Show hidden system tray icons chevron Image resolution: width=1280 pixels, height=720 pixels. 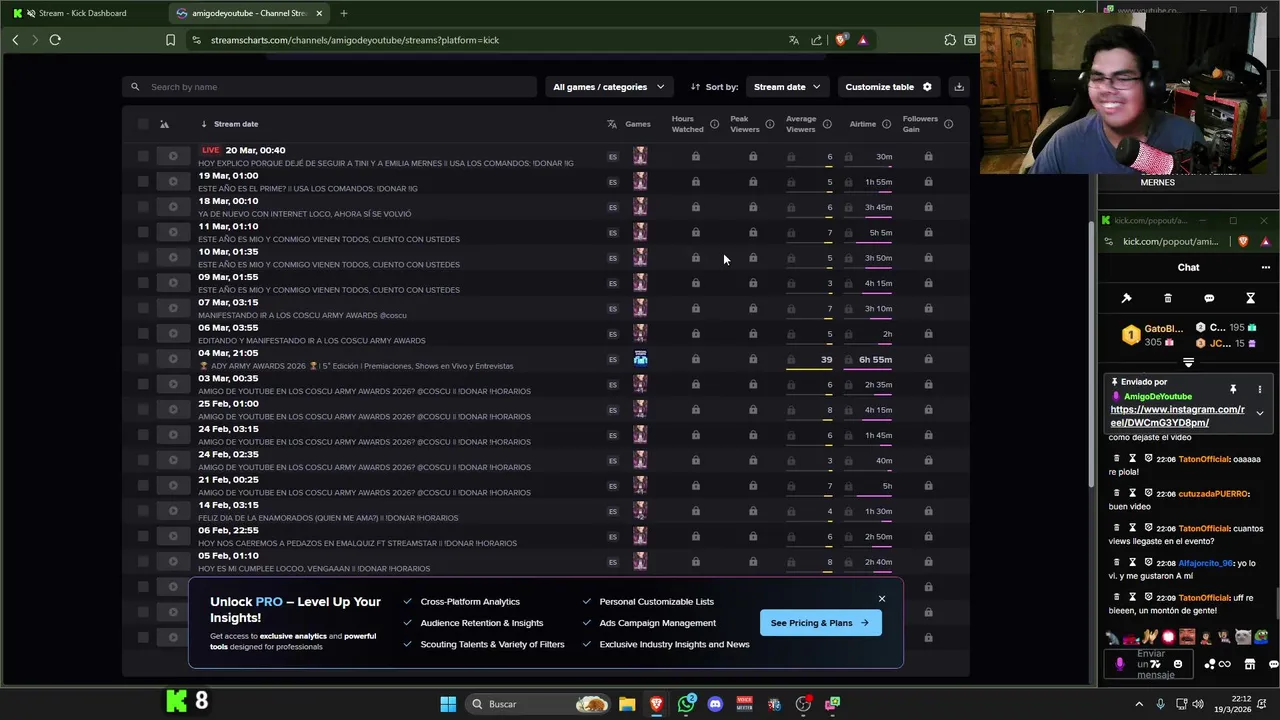tap(1138, 704)
